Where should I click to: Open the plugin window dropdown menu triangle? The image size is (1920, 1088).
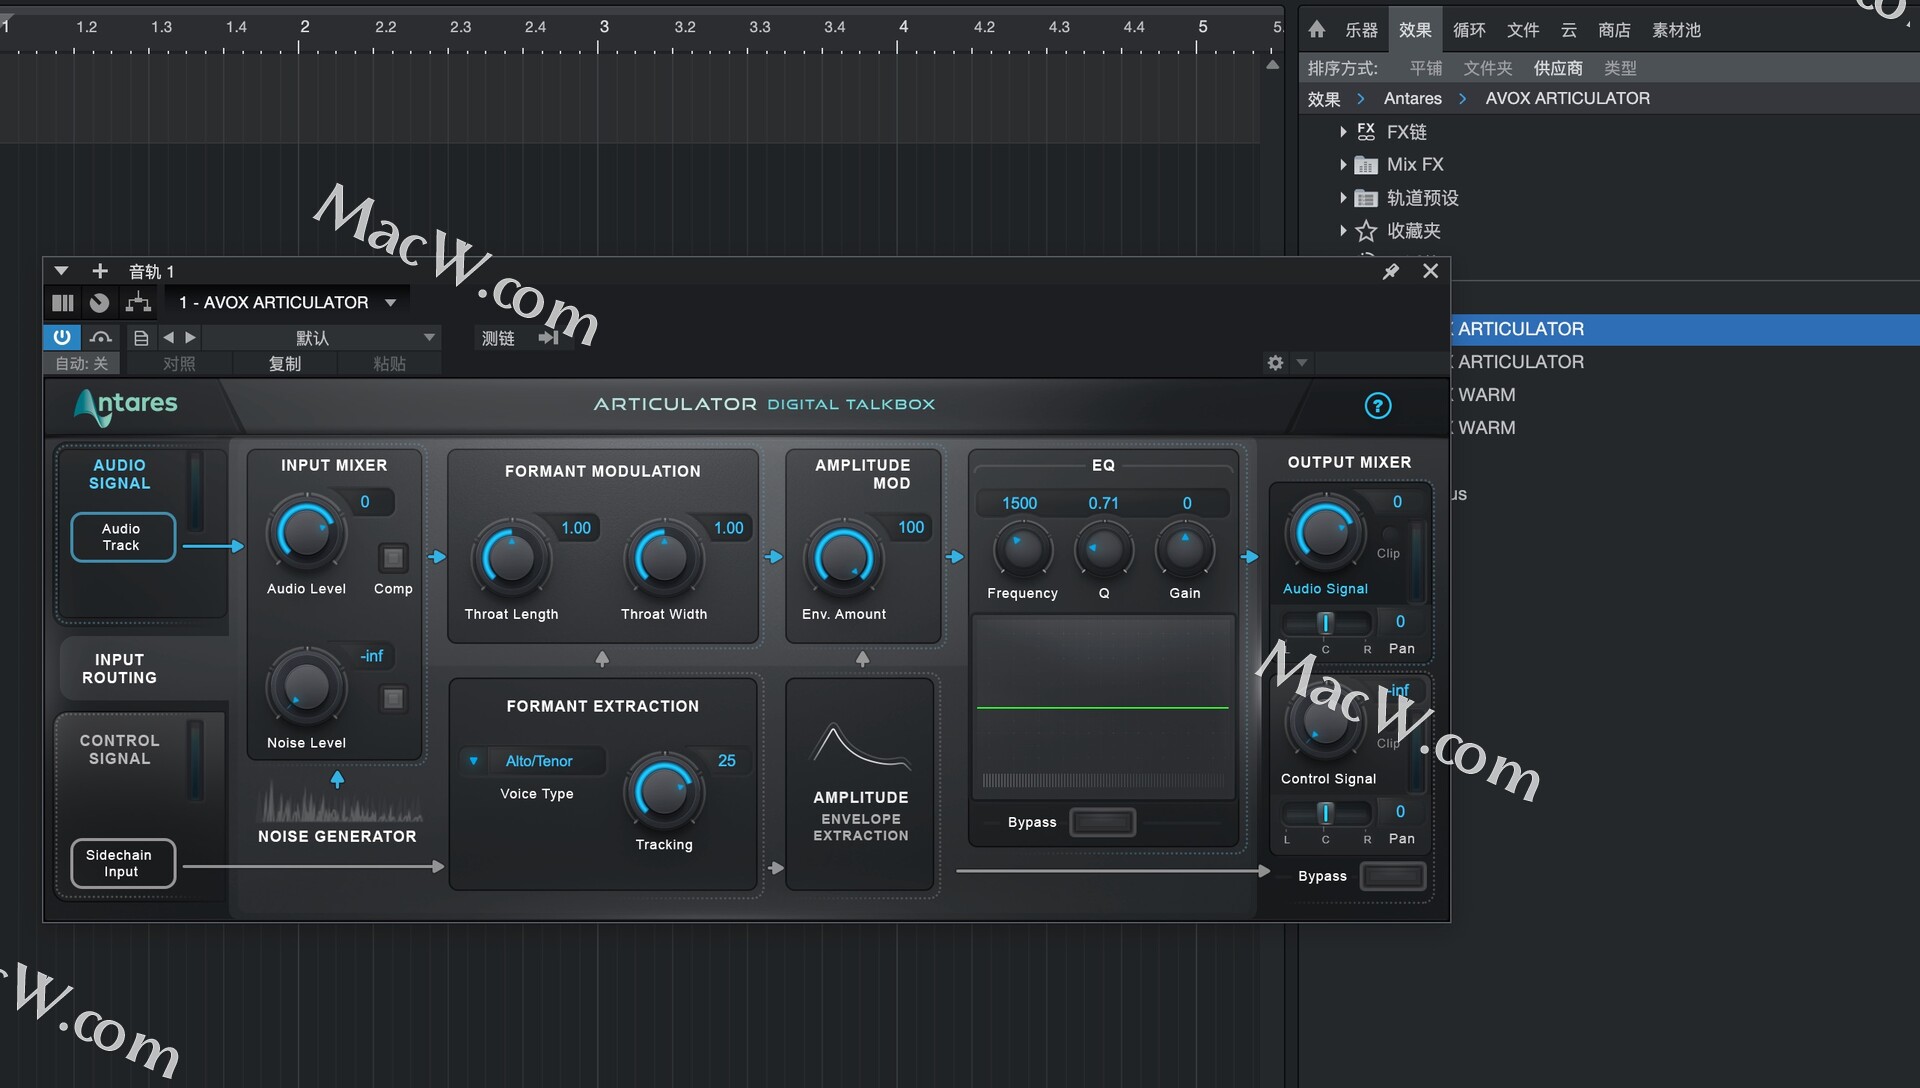[61, 271]
